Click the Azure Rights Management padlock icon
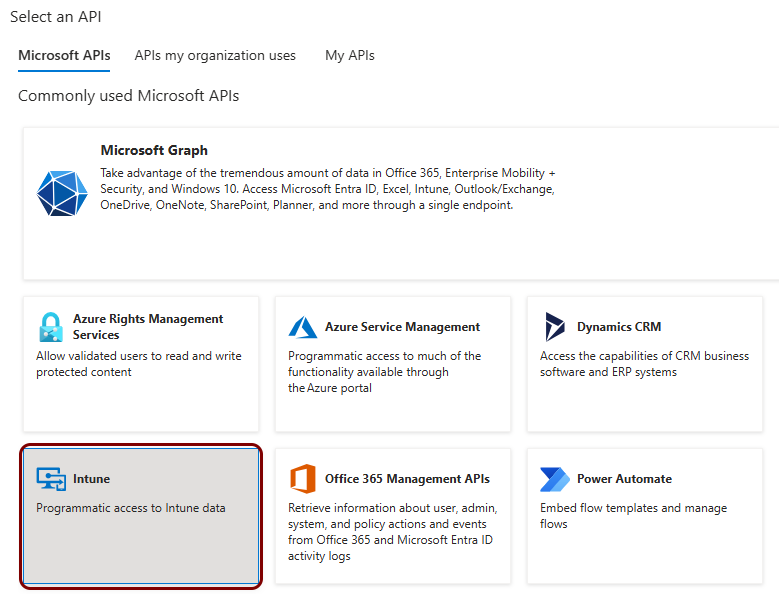 tap(51, 327)
